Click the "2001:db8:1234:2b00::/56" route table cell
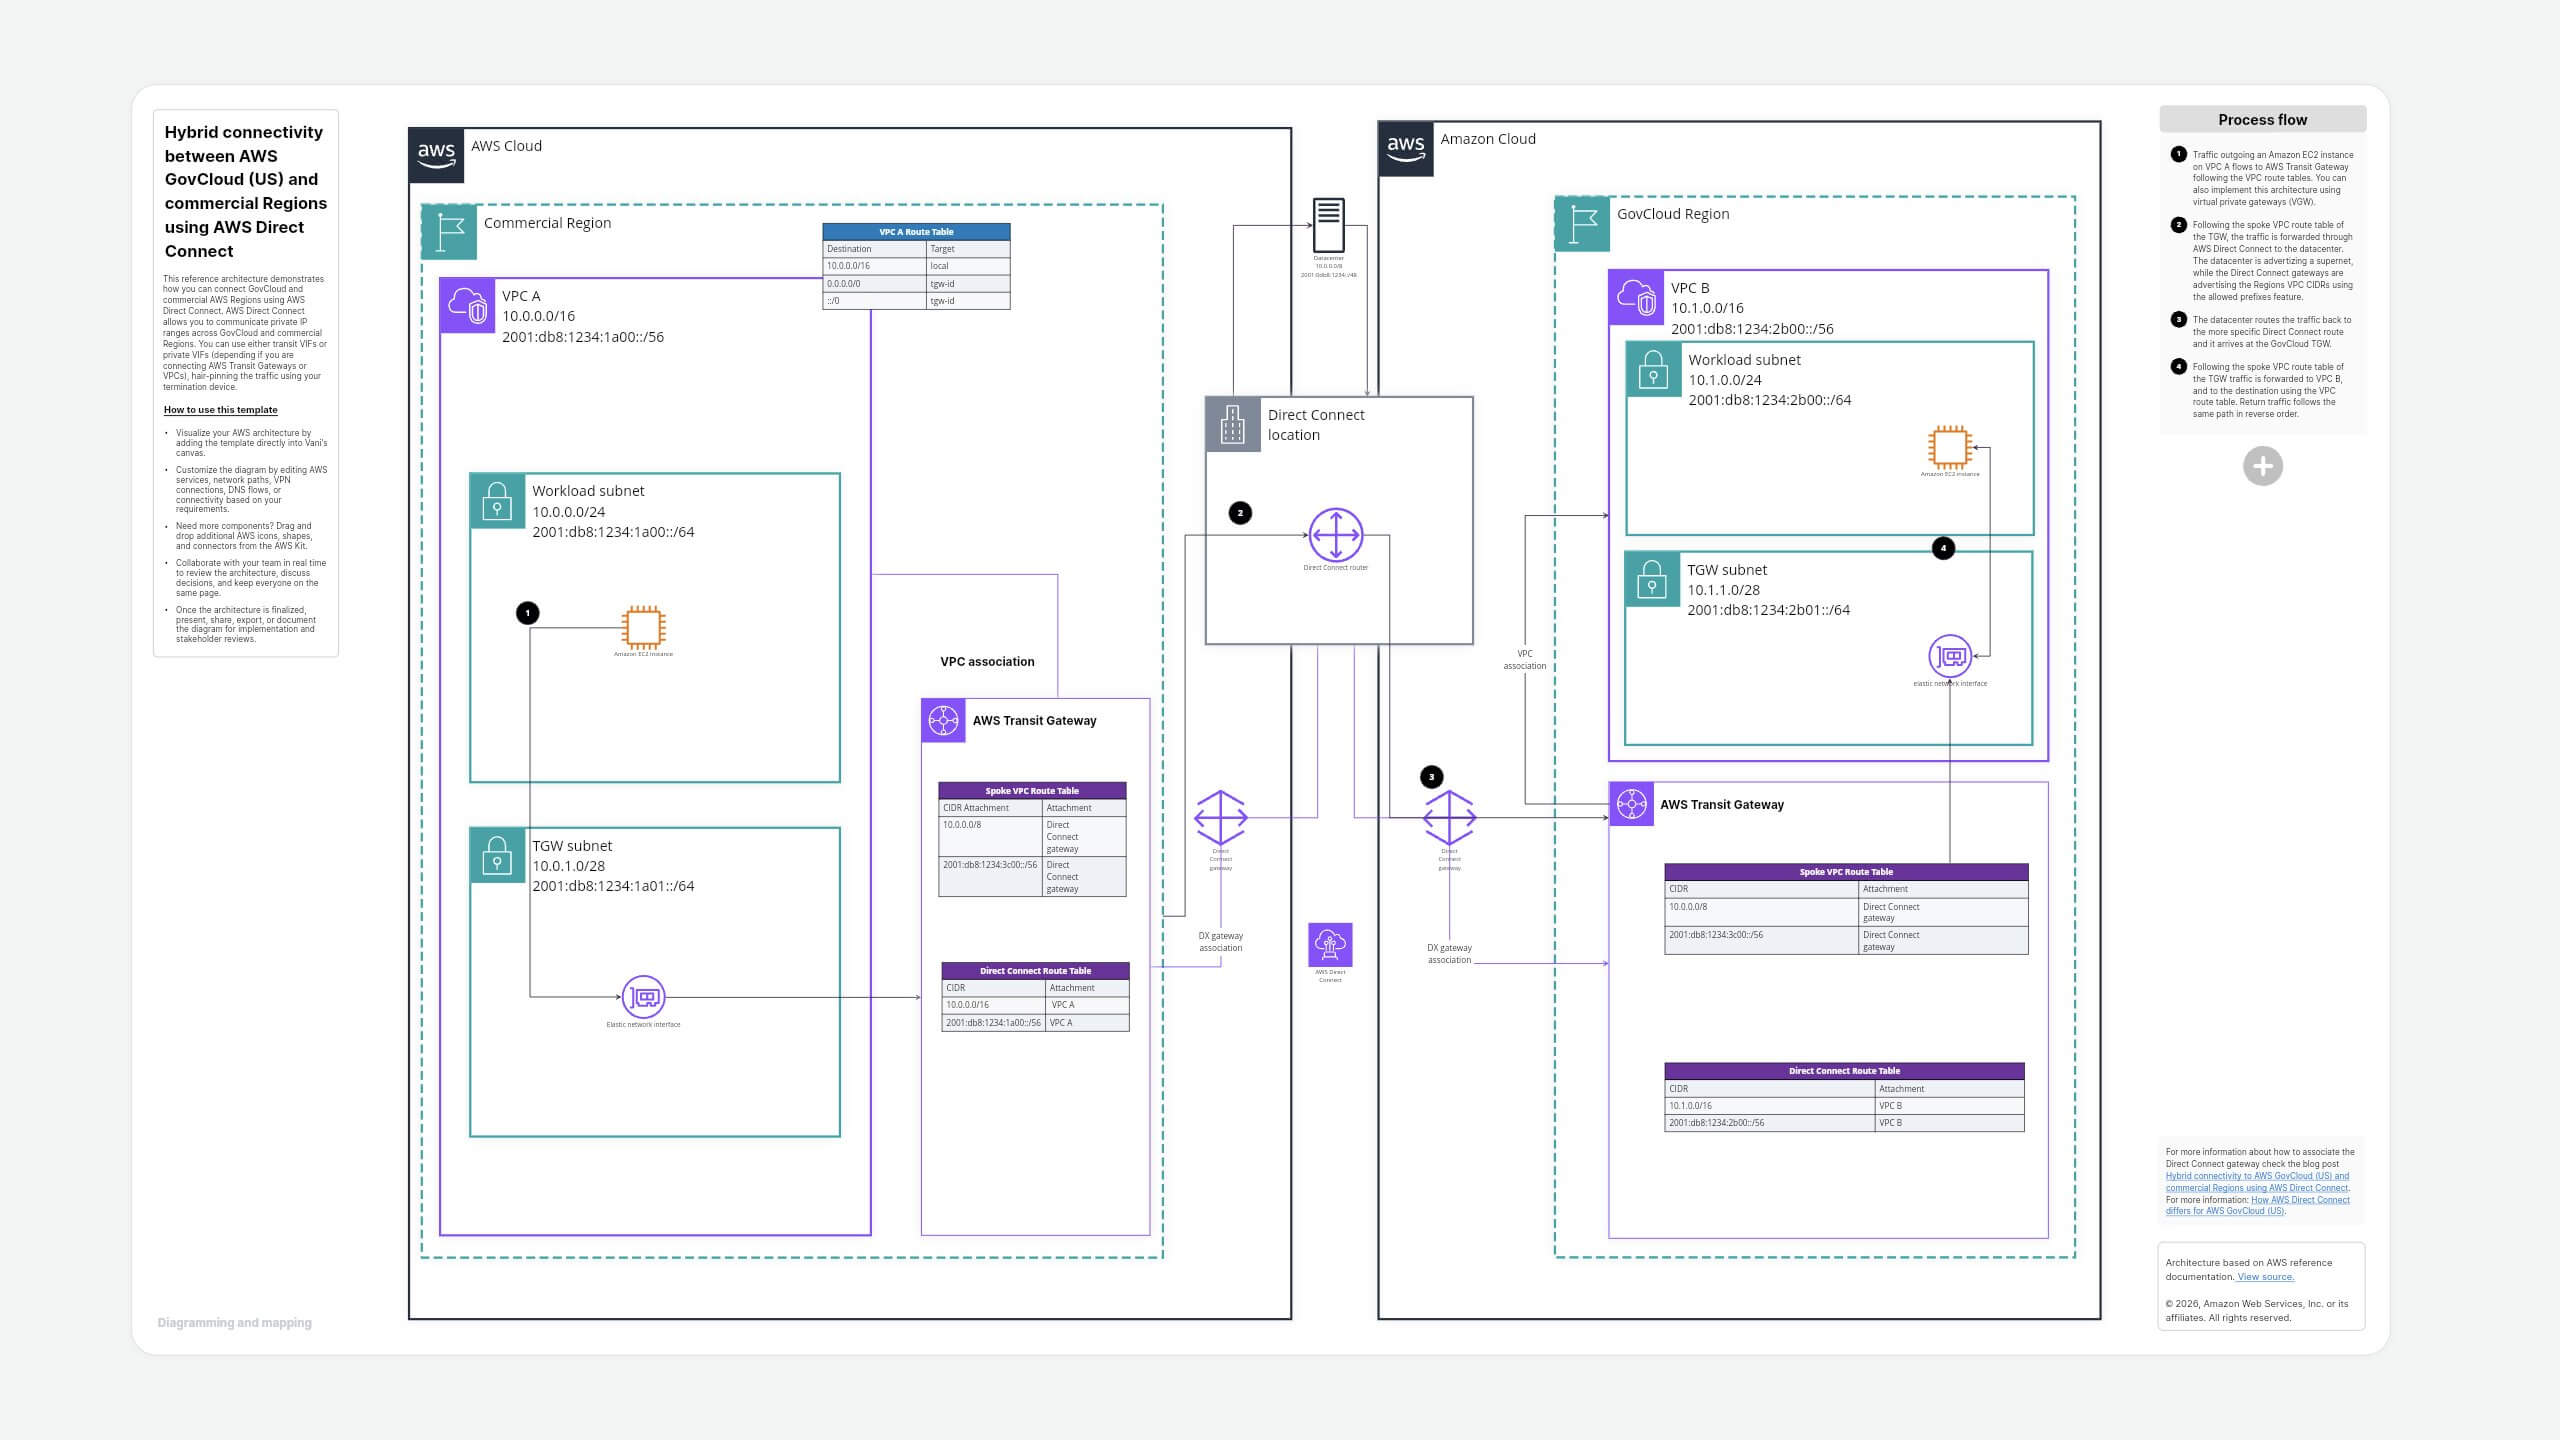 [1769, 1123]
